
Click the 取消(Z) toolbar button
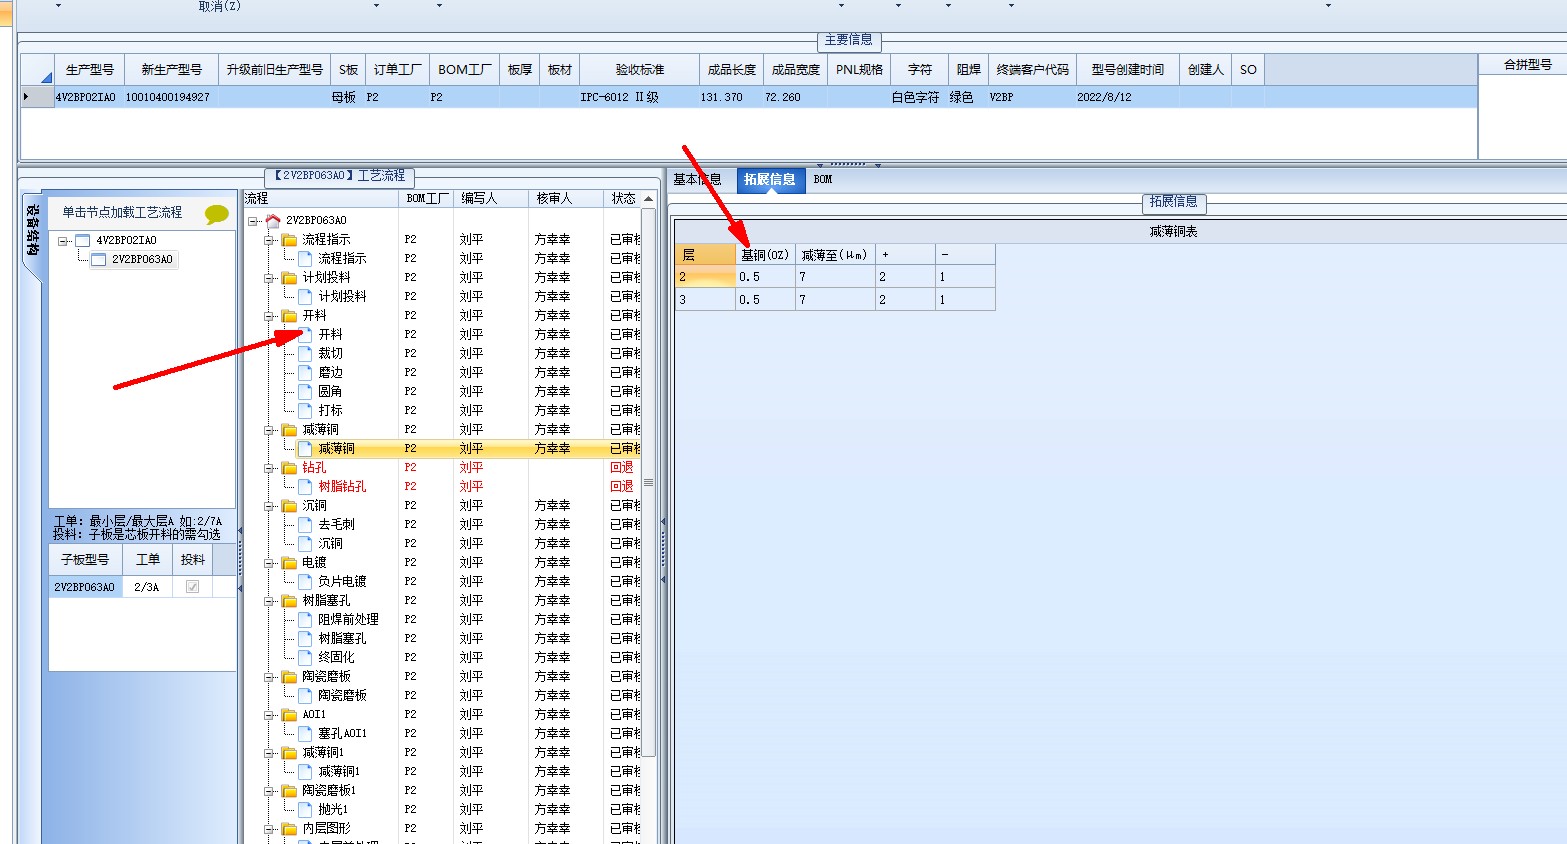coord(219,6)
